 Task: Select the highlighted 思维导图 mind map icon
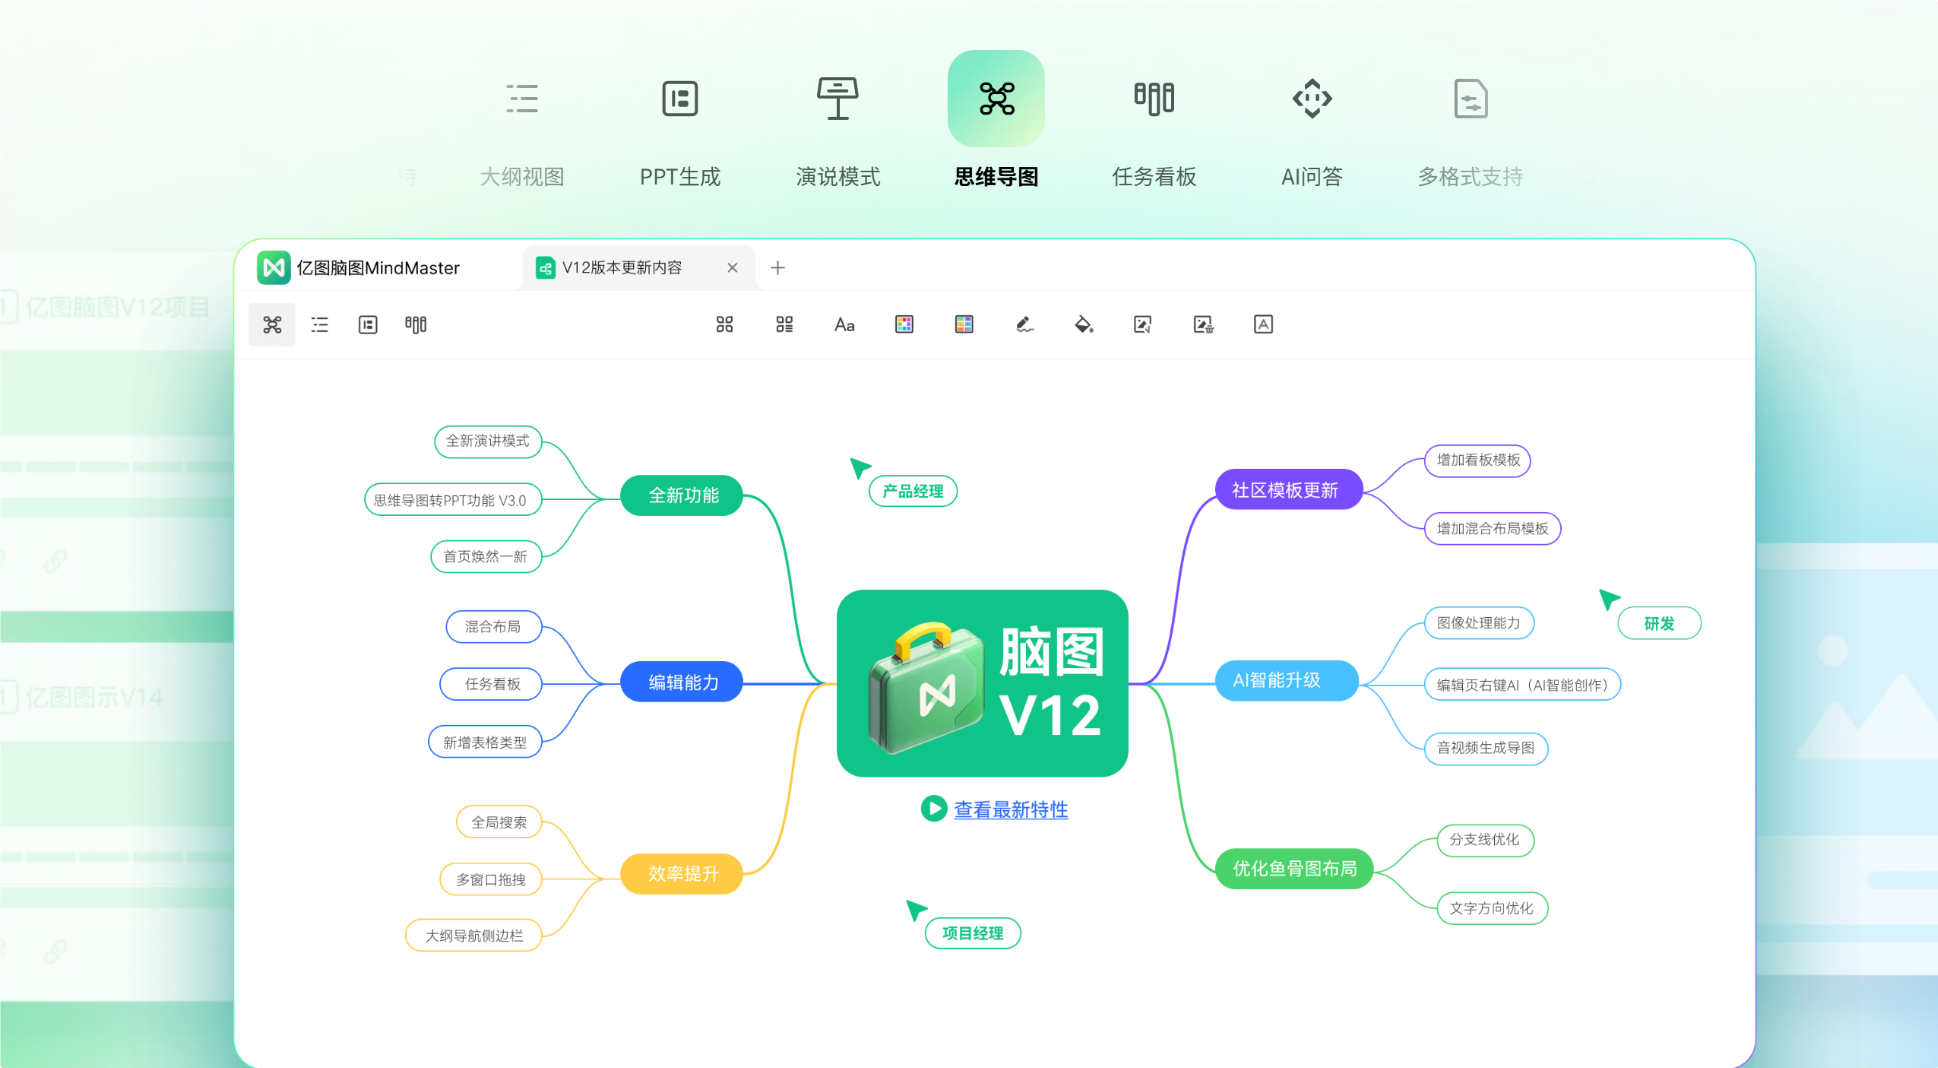(996, 98)
